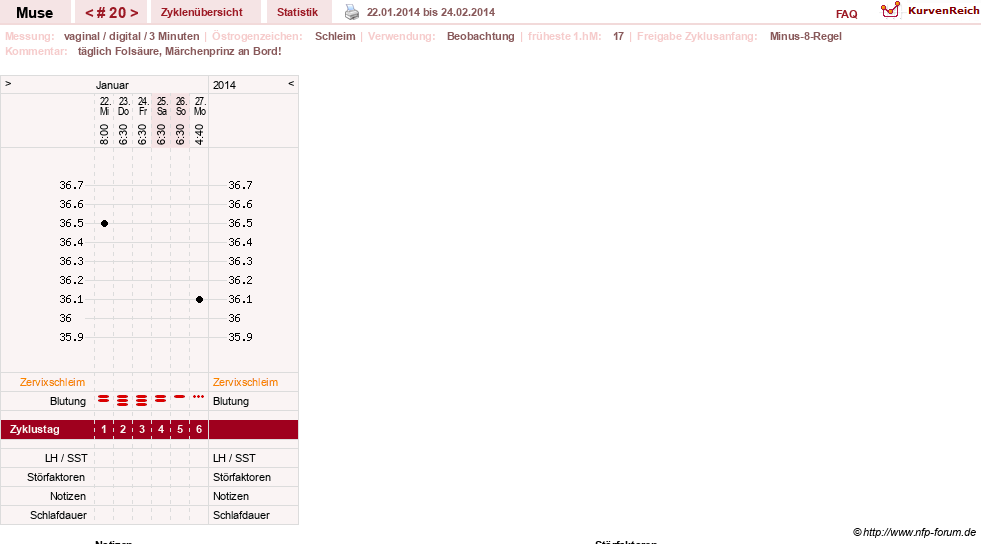Click the left Schlafdauer row label

(58, 515)
